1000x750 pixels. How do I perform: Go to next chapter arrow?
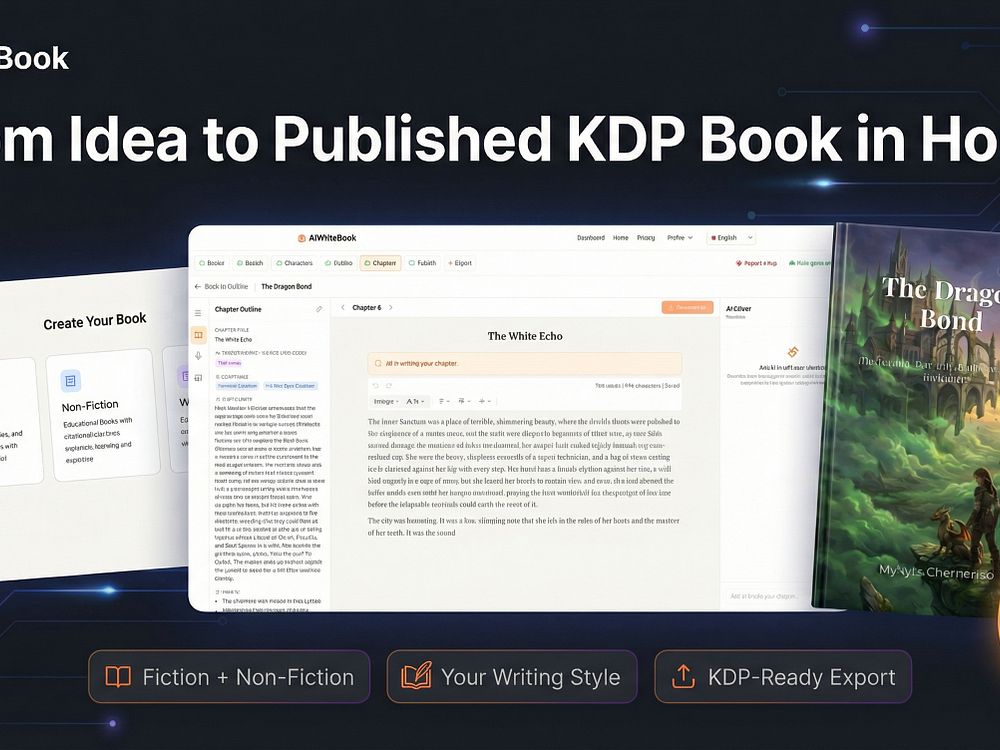pos(391,307)
